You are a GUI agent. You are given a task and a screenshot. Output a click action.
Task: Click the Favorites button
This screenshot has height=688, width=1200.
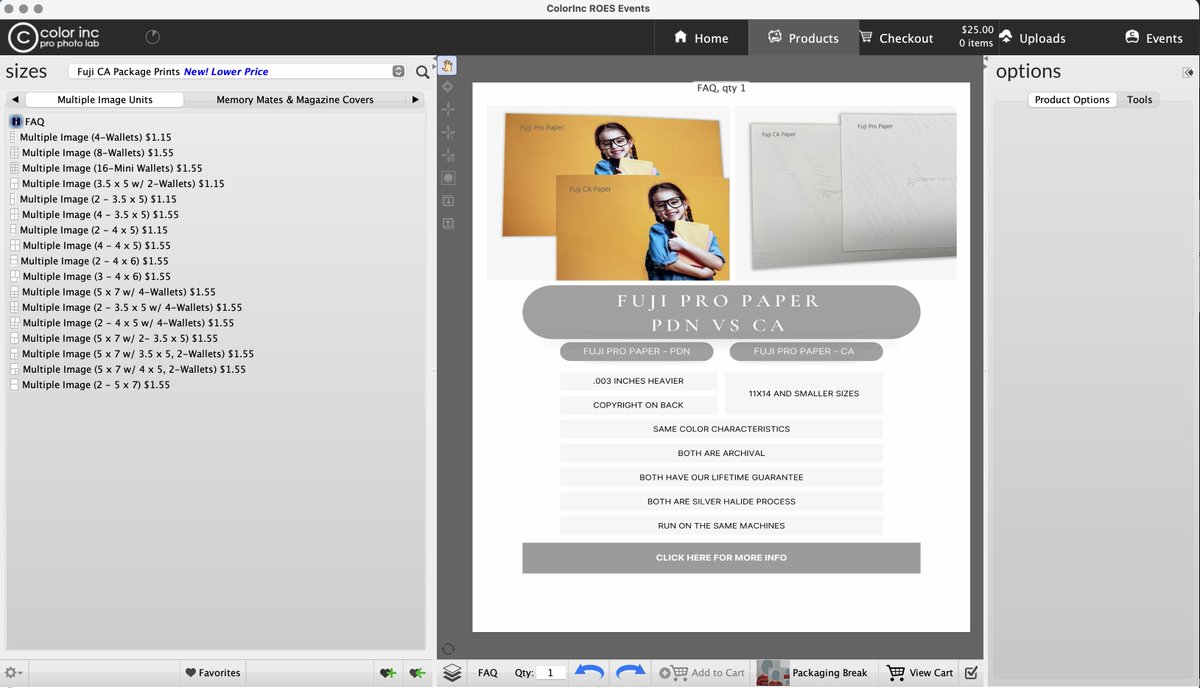(213, 673)
